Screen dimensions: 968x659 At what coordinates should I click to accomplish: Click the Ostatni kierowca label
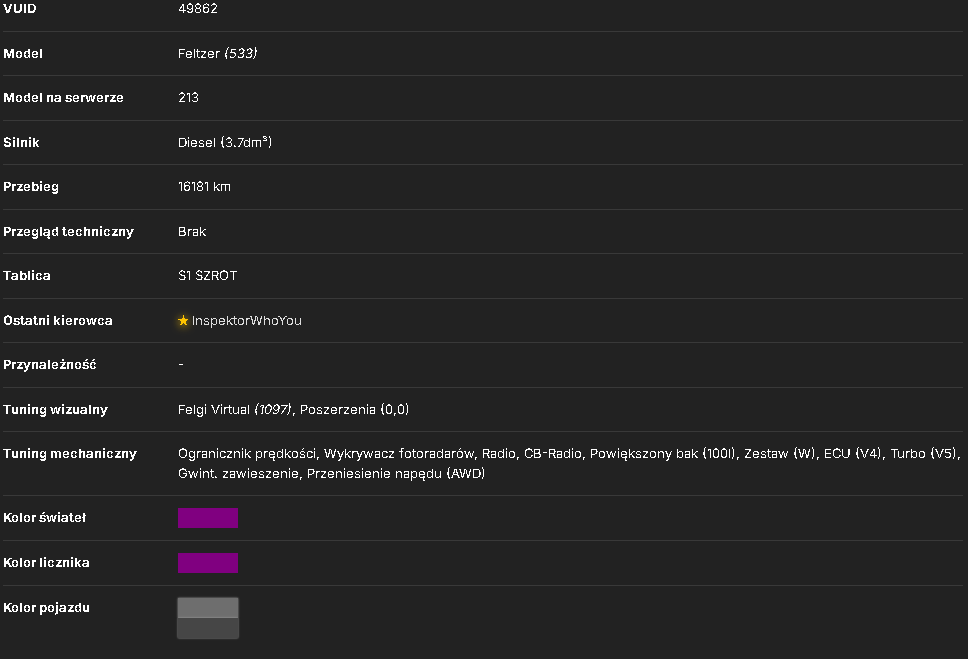click(58, 321)
